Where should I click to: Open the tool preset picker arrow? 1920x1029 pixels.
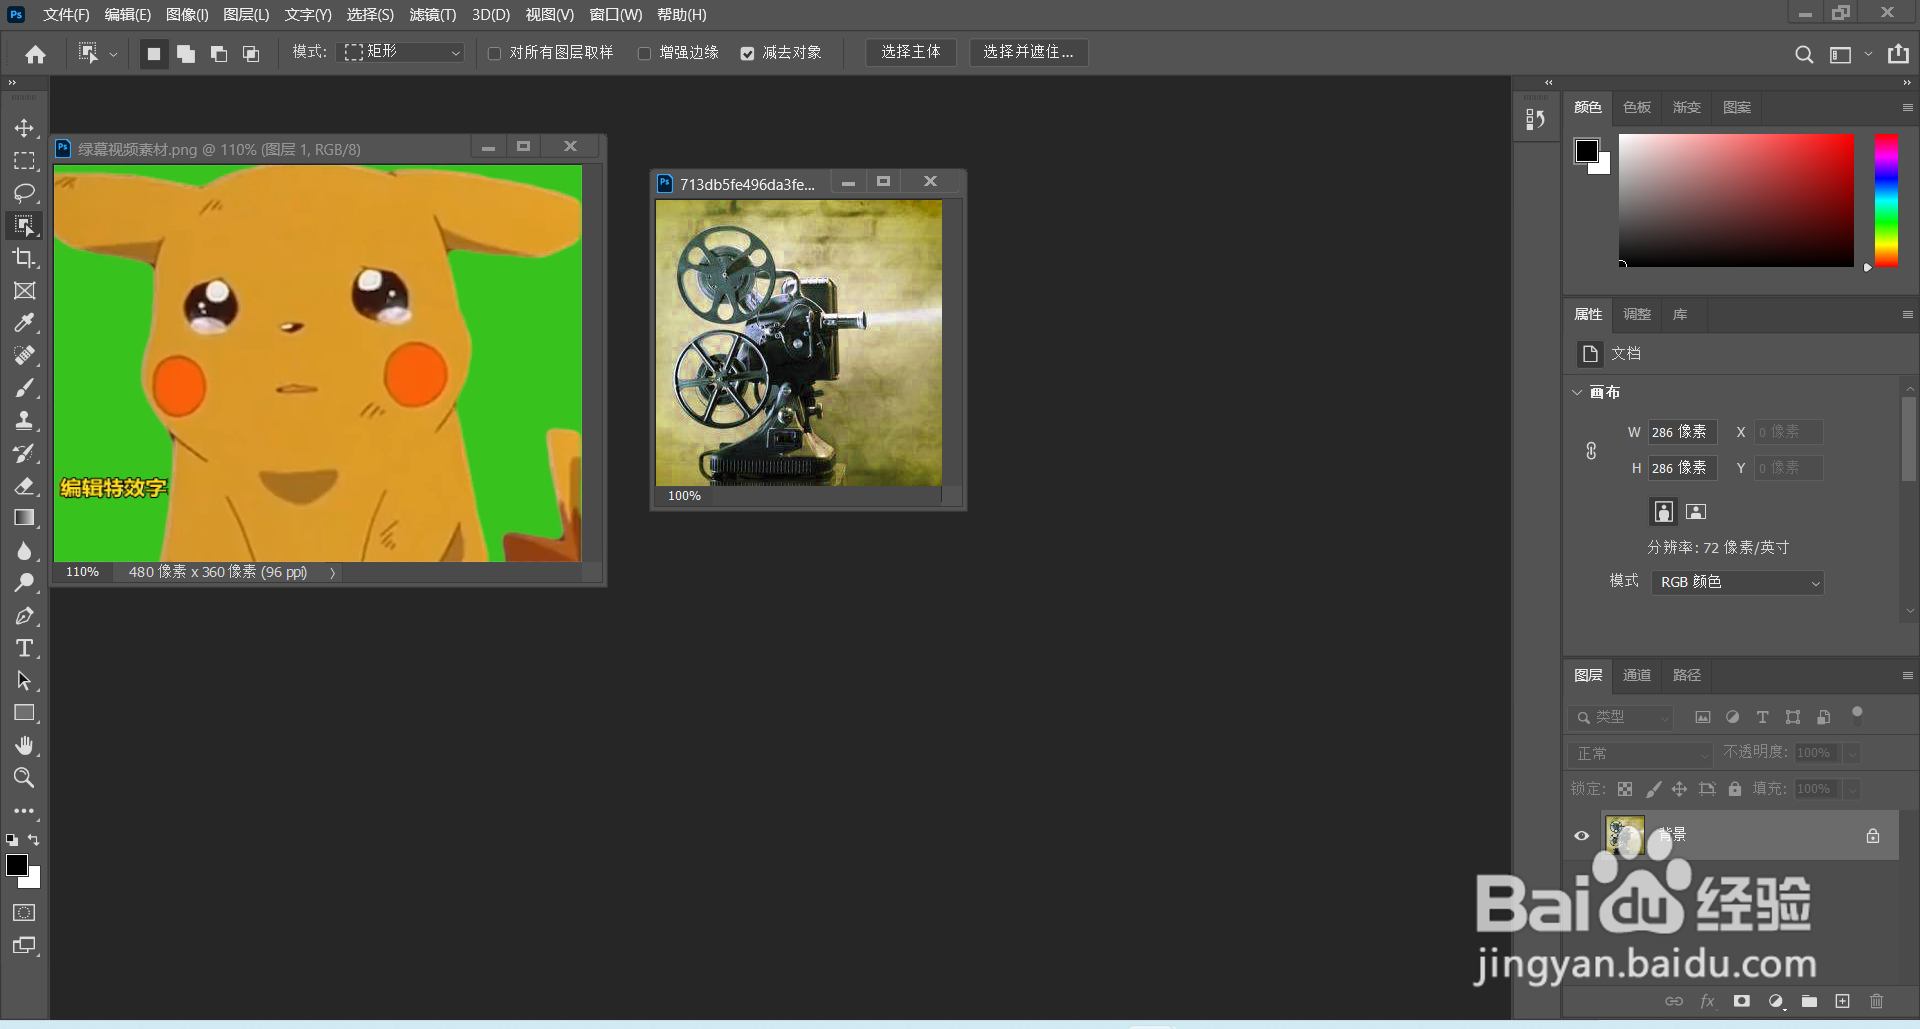(113, 55)
